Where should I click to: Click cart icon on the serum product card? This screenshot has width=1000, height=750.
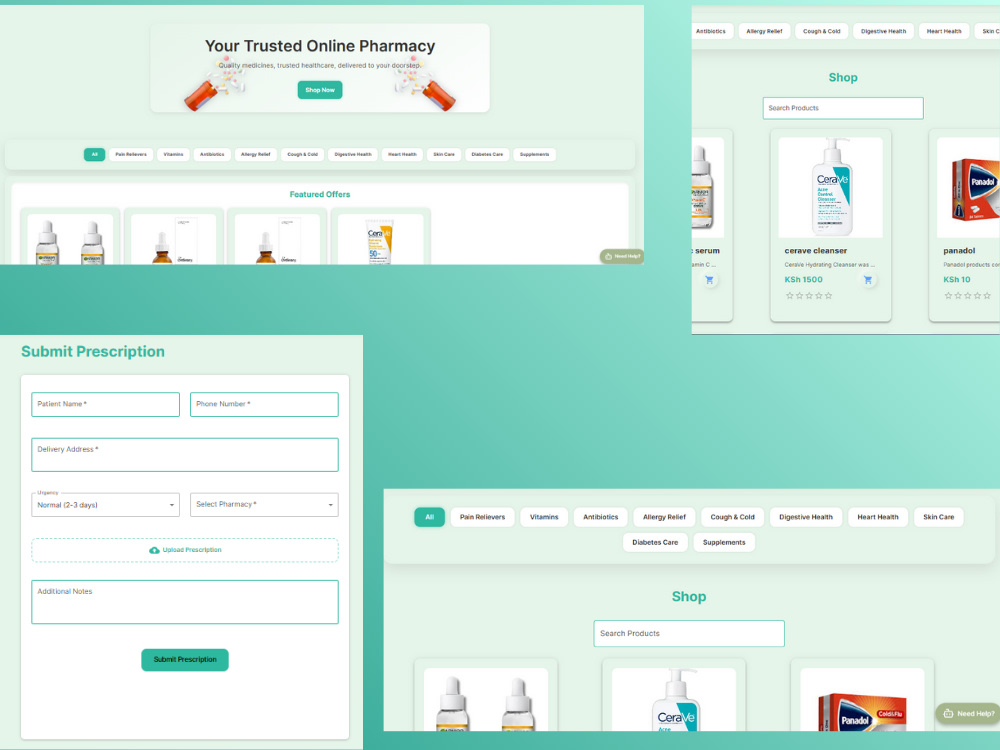709,280
